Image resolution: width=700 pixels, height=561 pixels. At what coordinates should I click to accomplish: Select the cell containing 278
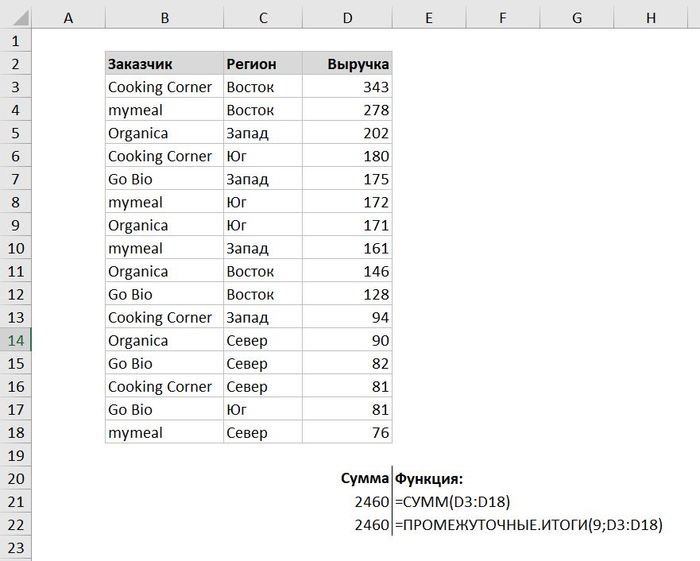347,110
